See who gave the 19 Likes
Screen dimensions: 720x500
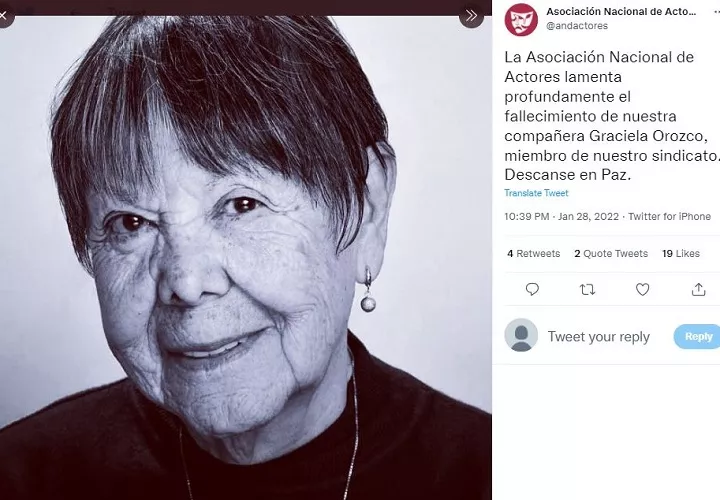pyautogui.click(x=681, y=254)
